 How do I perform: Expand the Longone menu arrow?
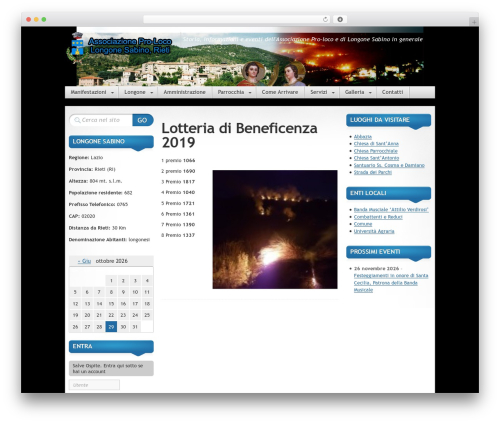pyautogui.click(x=152, y=93)
